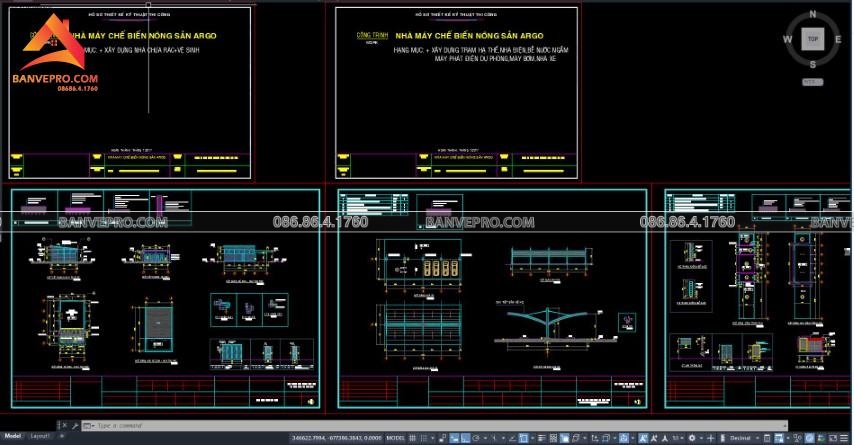Open command line customize wrench
The image size is (854, 445).
tap(75, 425)
